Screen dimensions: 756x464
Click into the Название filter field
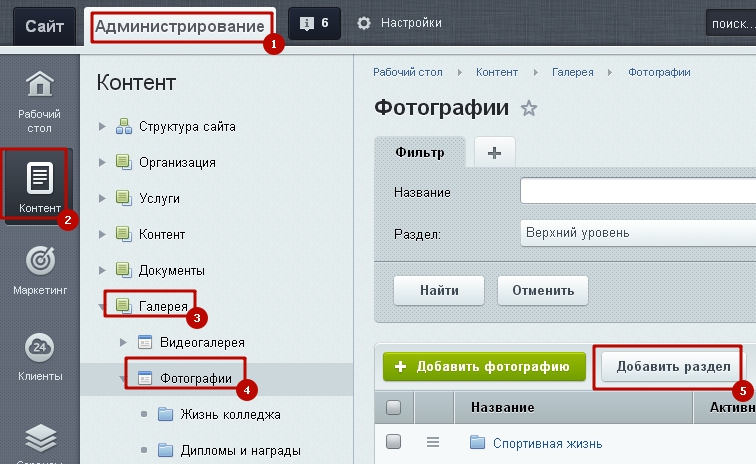pyautogui.click(x=637, y=191)
